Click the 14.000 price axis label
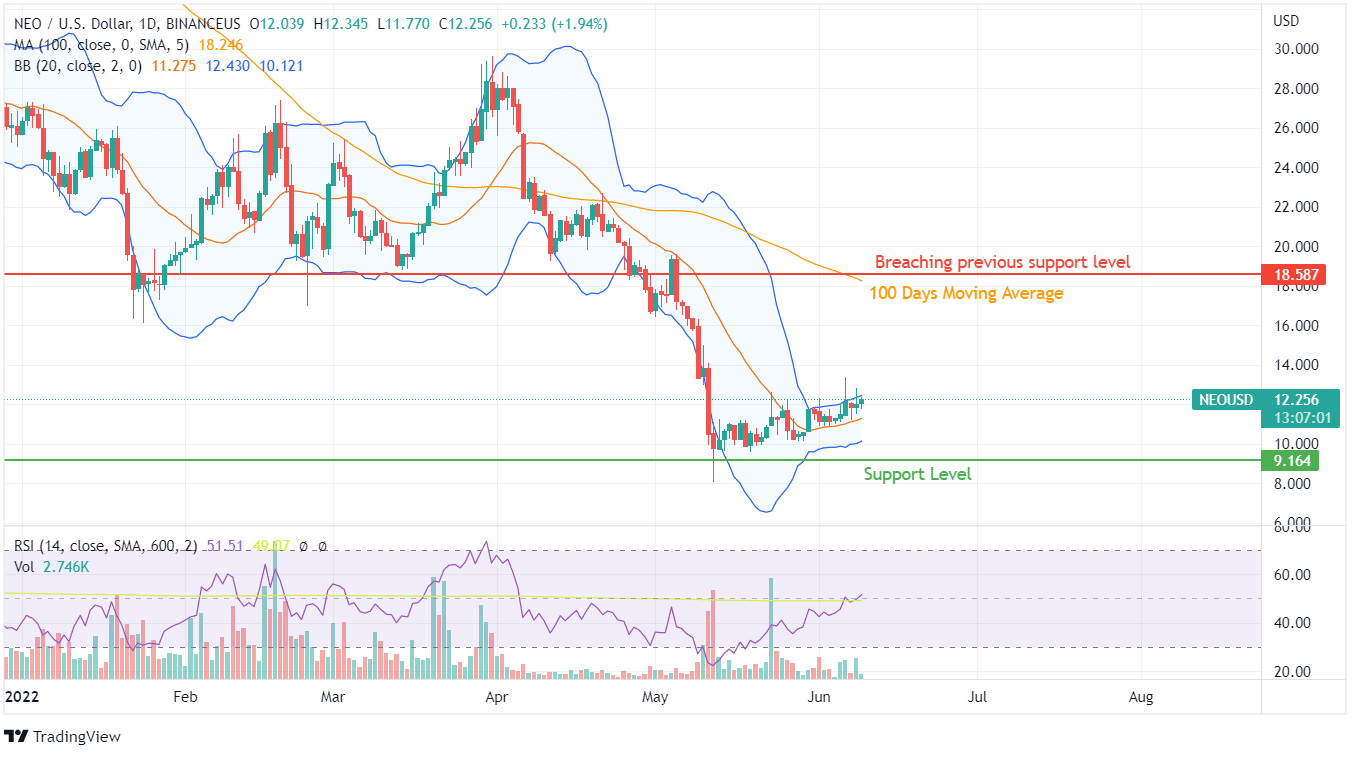The height and width of the screenshot is (758, 1359). tap(1294, 366)
